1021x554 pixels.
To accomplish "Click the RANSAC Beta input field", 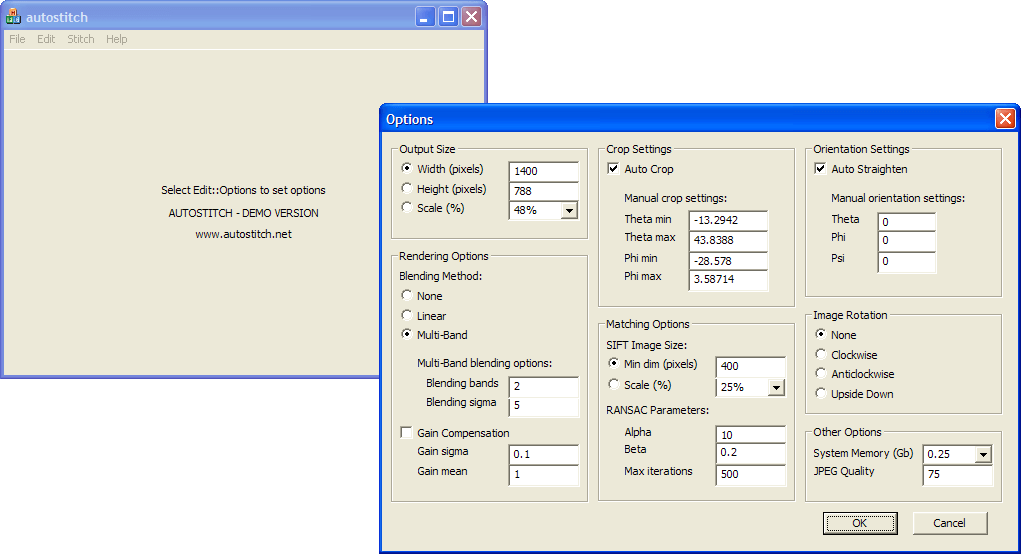I will (751, 453).
